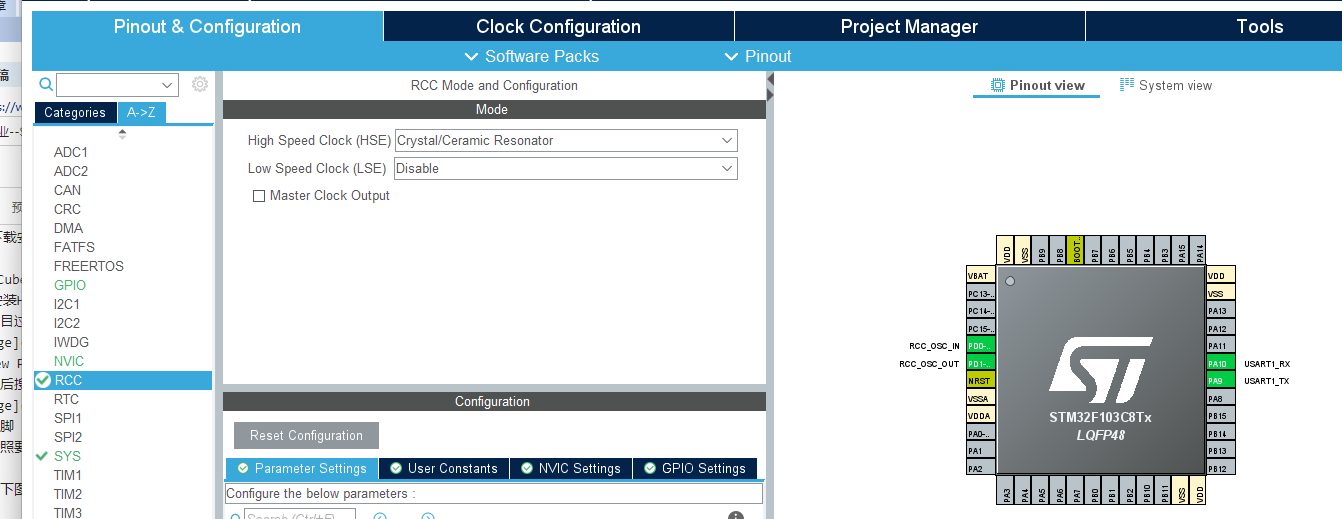
Task: Open the NVIC Settings tab
Action: coord(570,468)
